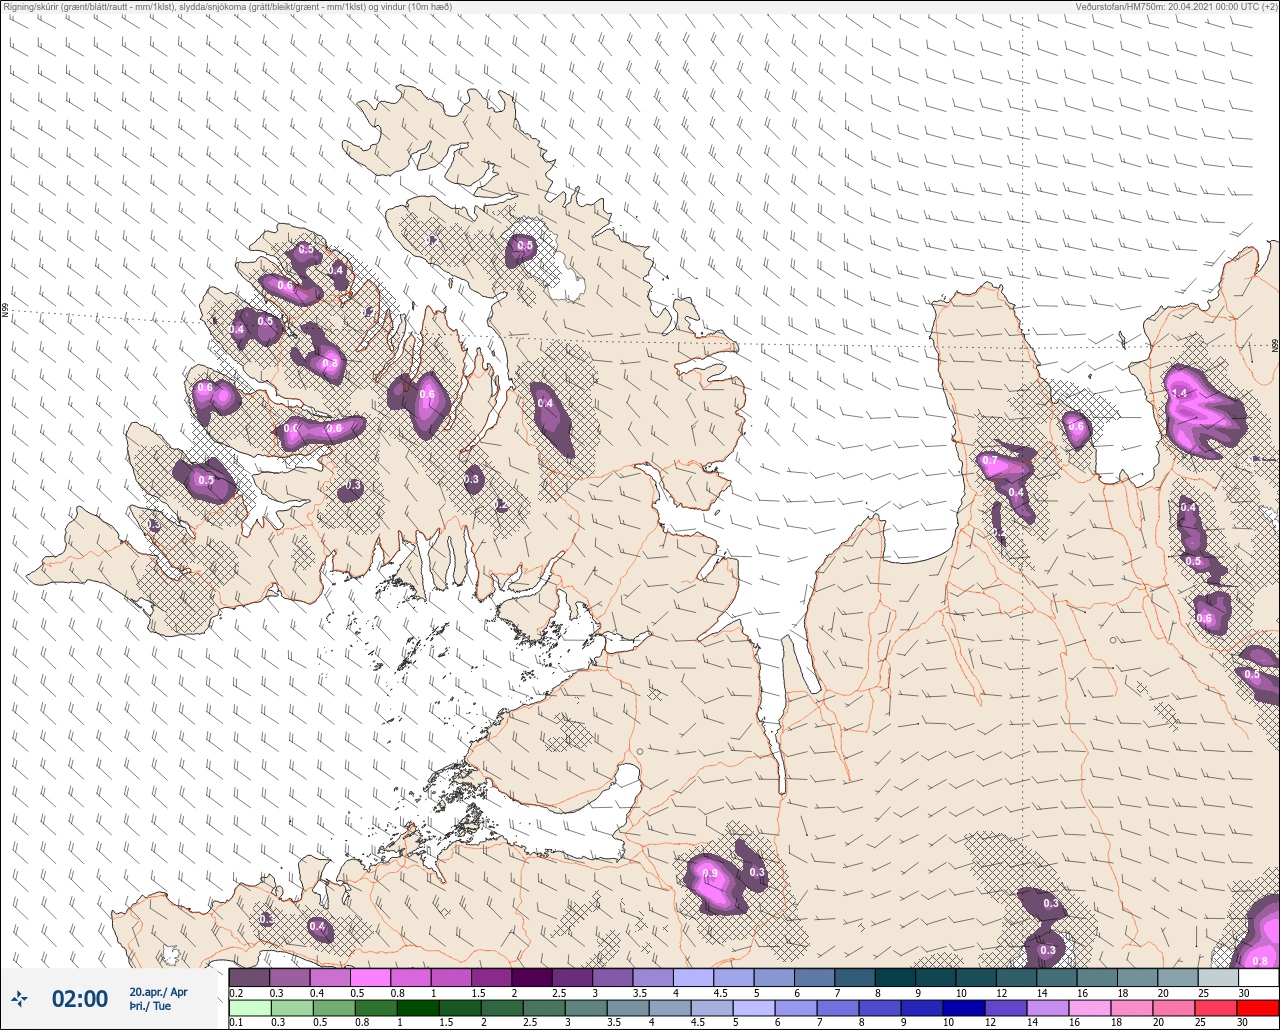Pick the pale green swatch starting at 0.1, bottom row
The height and width of the screenshot is (1030, 1280).
[x=249, y=1007]
